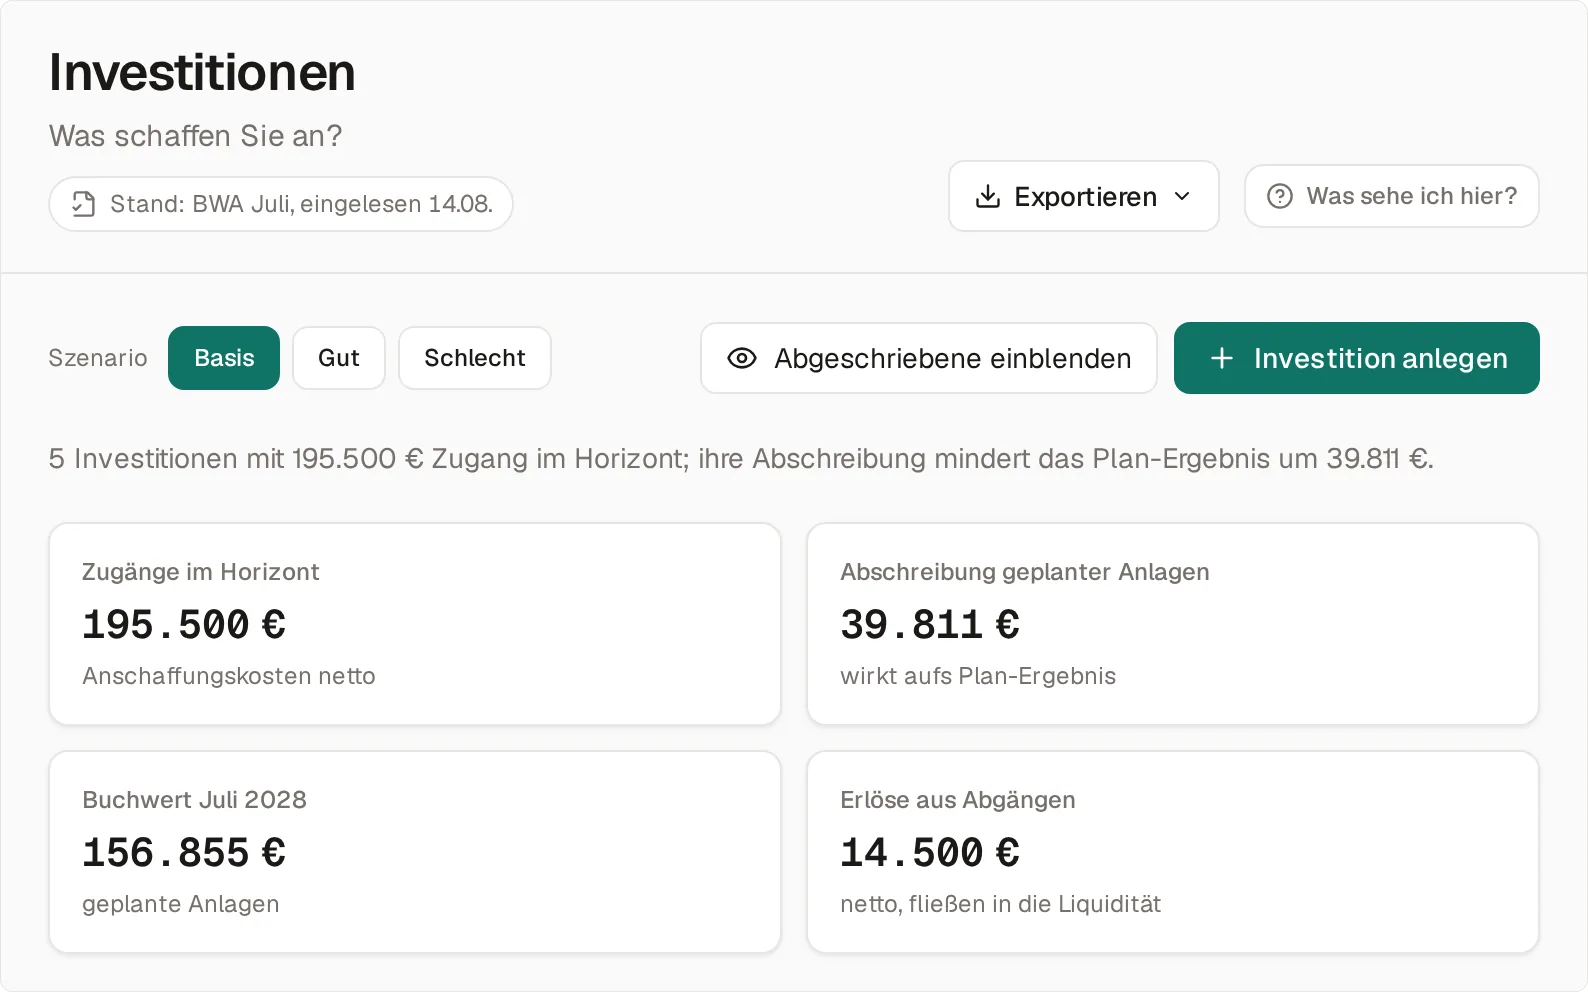Image resolution: width=1588 pixels, height=992 pixels.
Task: Click the document icon in Stand chip
Action: 84,204
